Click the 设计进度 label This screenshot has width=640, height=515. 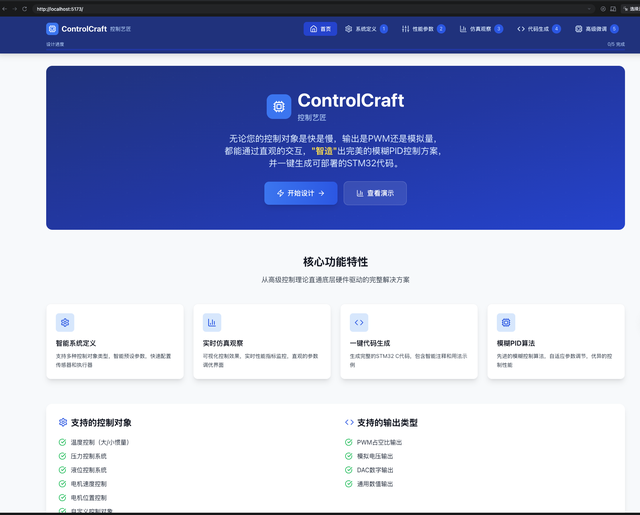[x=55, y=44]
